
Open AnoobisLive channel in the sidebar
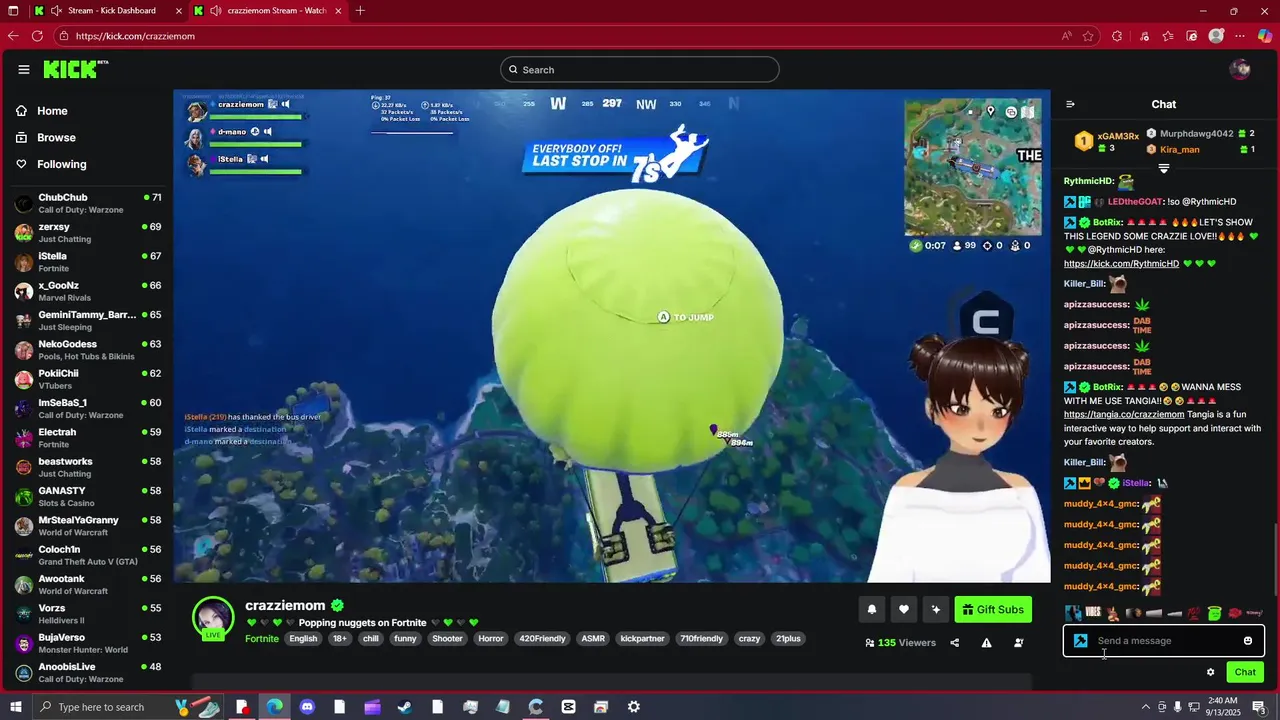(x=88, y=673)
